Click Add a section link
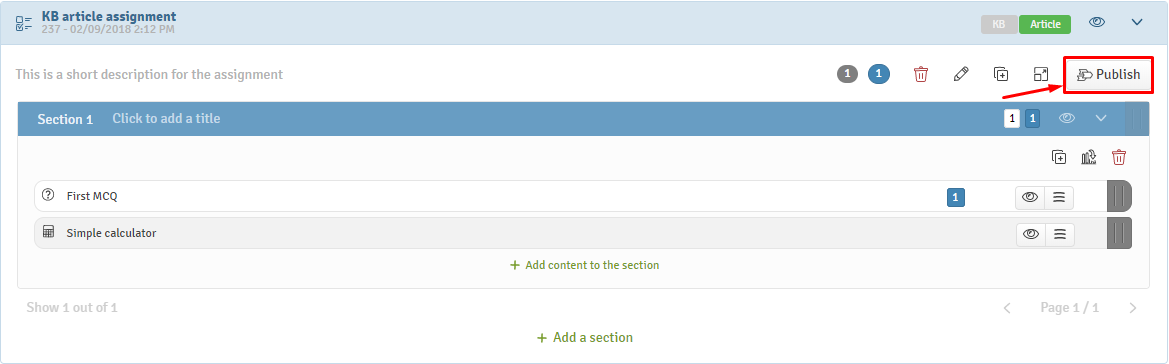 (x=584, y=338)
